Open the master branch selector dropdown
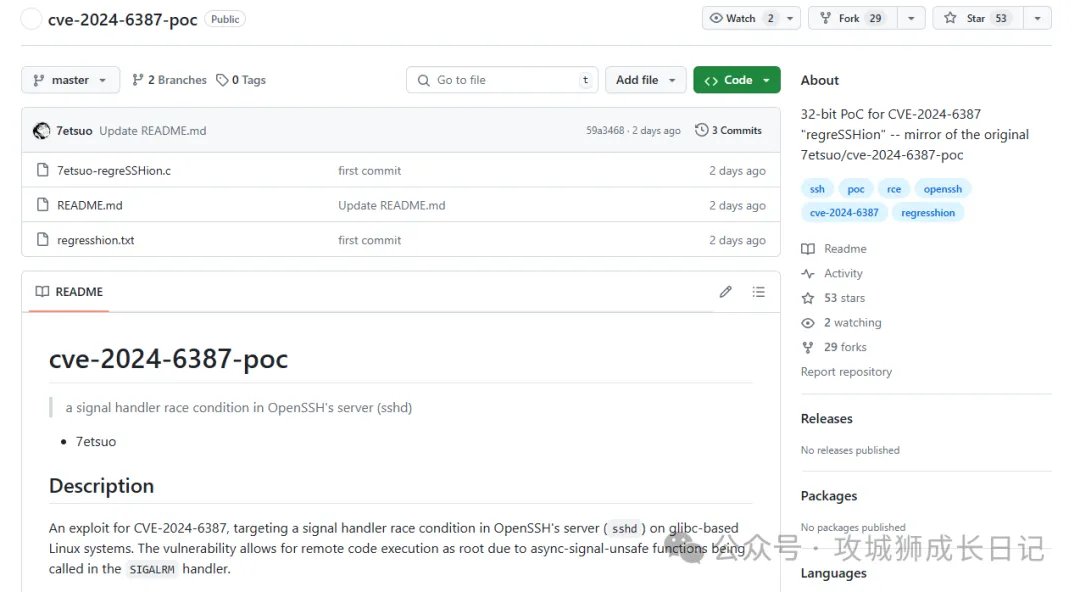 point(70,80)
